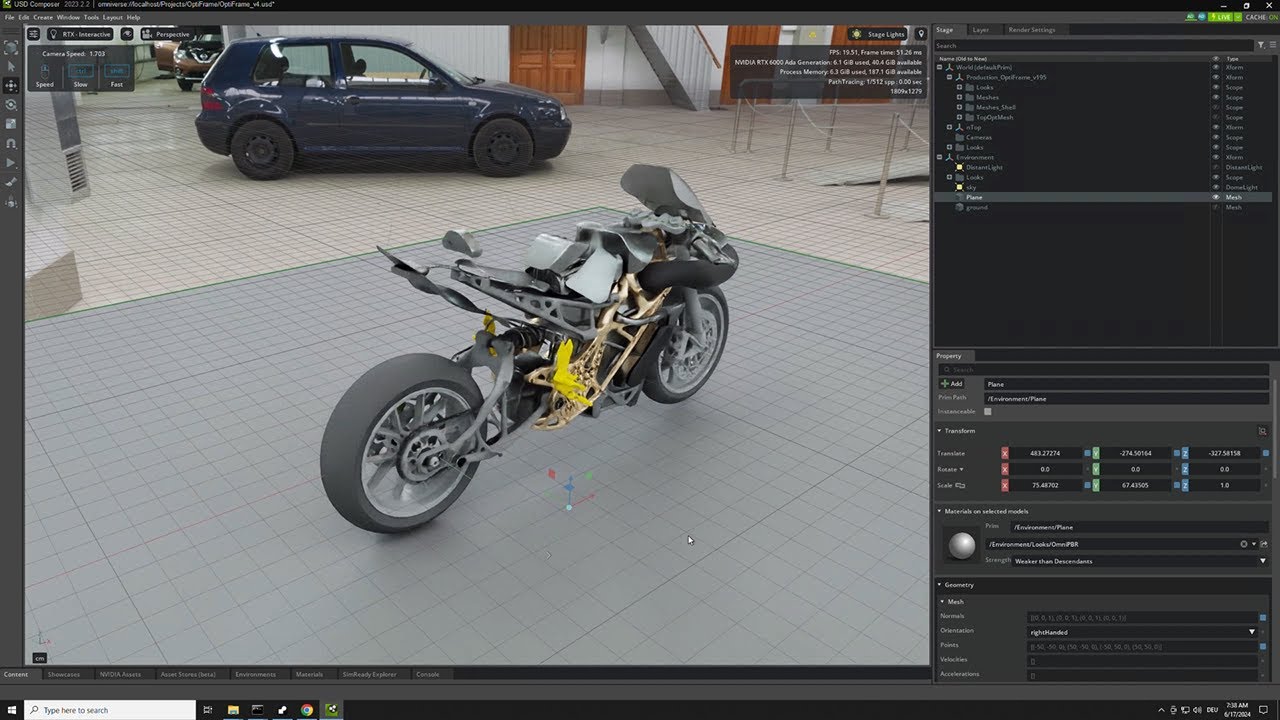The width and height of the screenshot is (1280, 720).
Task: Show the hidden TopOptMesh scope
Action: 1217,117
